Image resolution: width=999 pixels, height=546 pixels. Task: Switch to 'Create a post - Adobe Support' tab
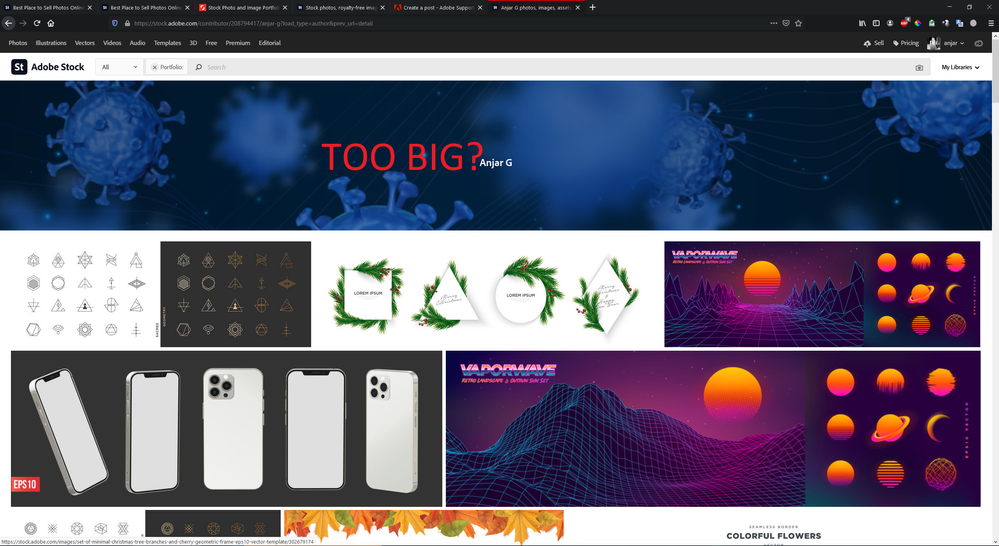(x=438, y=8)
